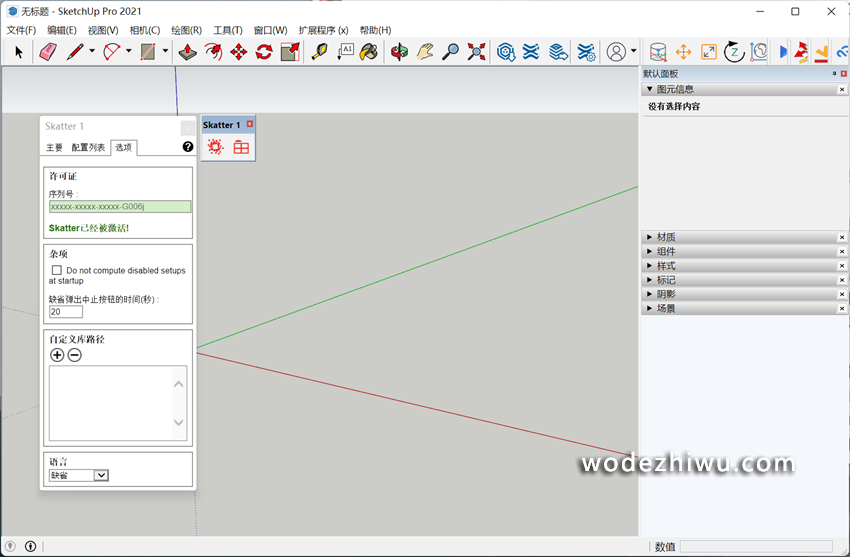Screen dimensions: 850x557
Task: Click the abort timeout field showing 20
Action: (66, 312)
